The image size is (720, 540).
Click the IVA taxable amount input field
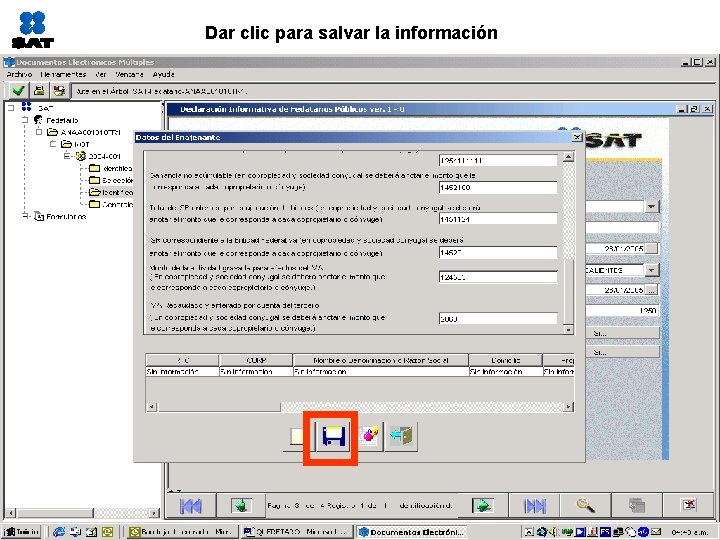[498, 277]
